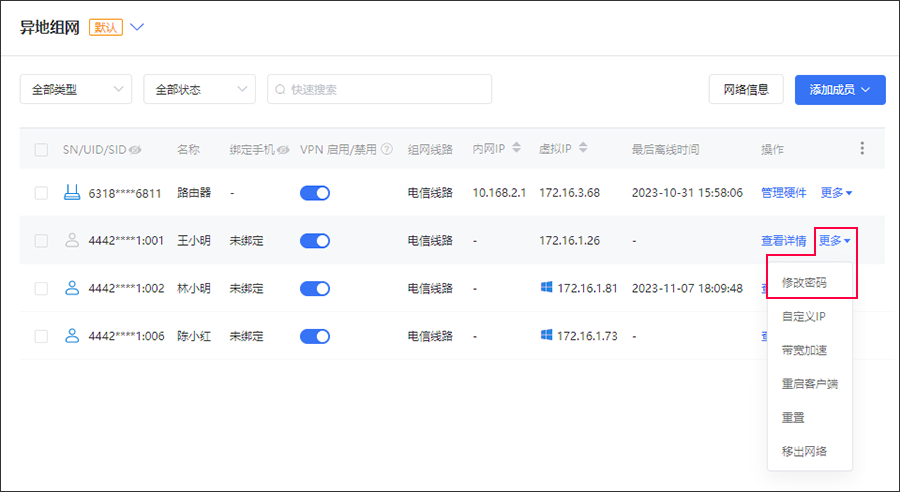Click the 网络信息 button
900x492 pixels.
tap(746, 90)
